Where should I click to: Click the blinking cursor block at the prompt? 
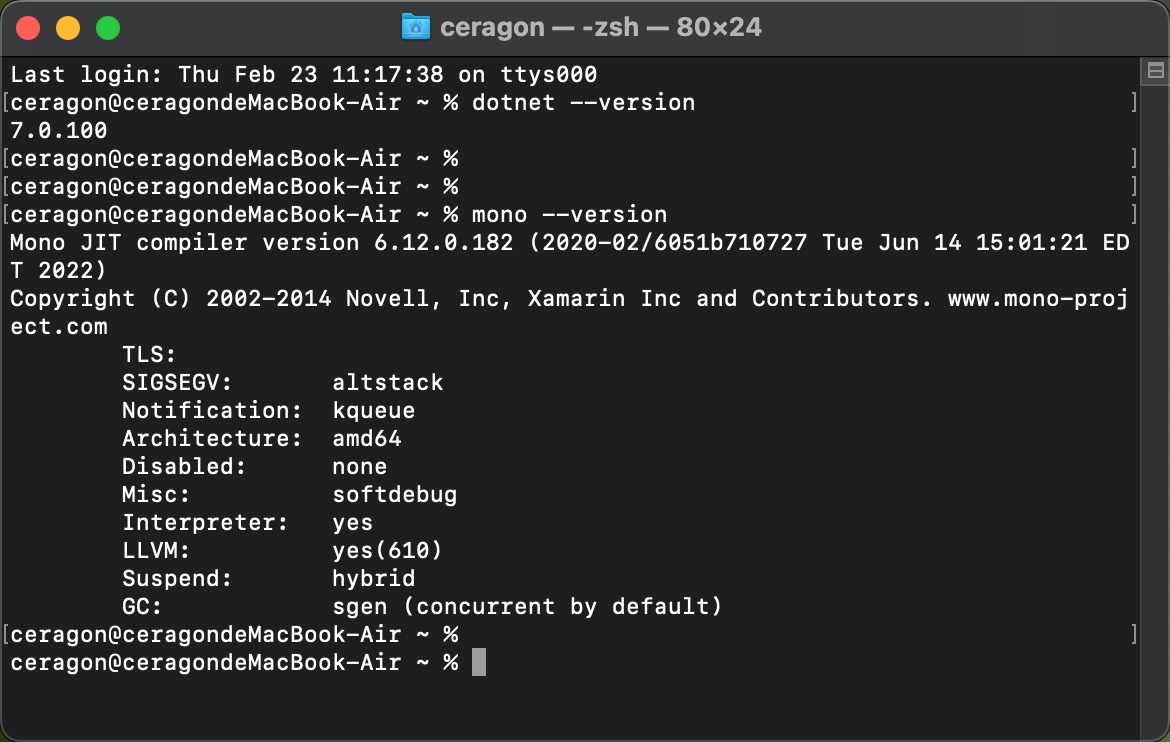click(479, 662)
